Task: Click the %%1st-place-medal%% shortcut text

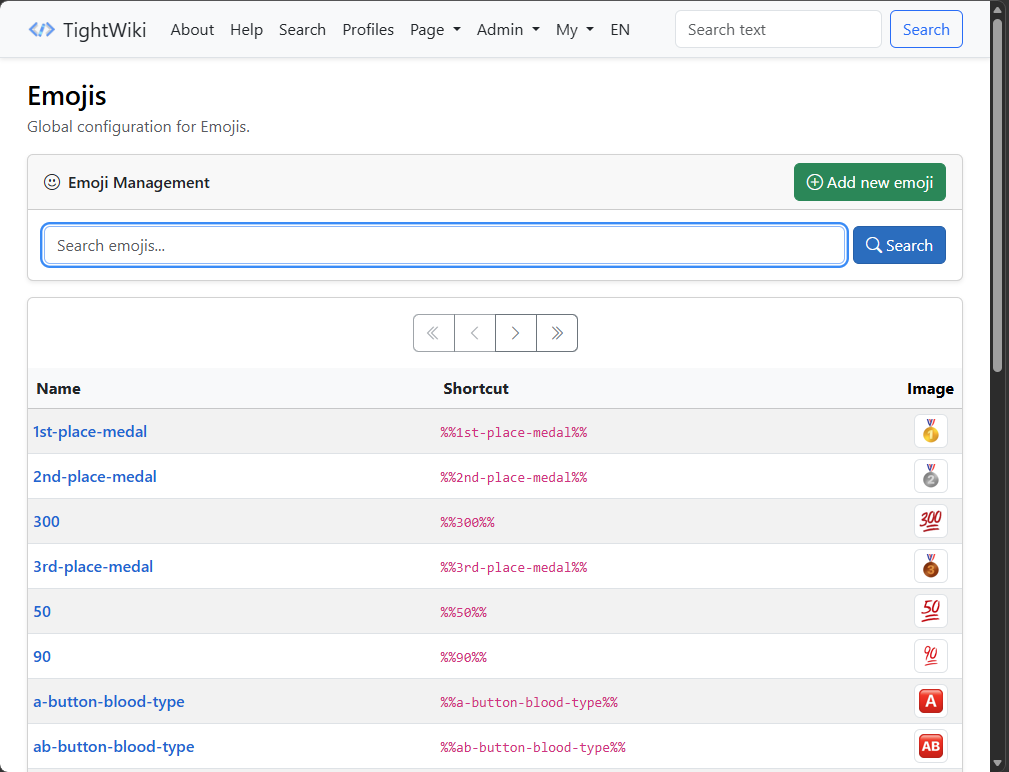Action: coord(514,432)
